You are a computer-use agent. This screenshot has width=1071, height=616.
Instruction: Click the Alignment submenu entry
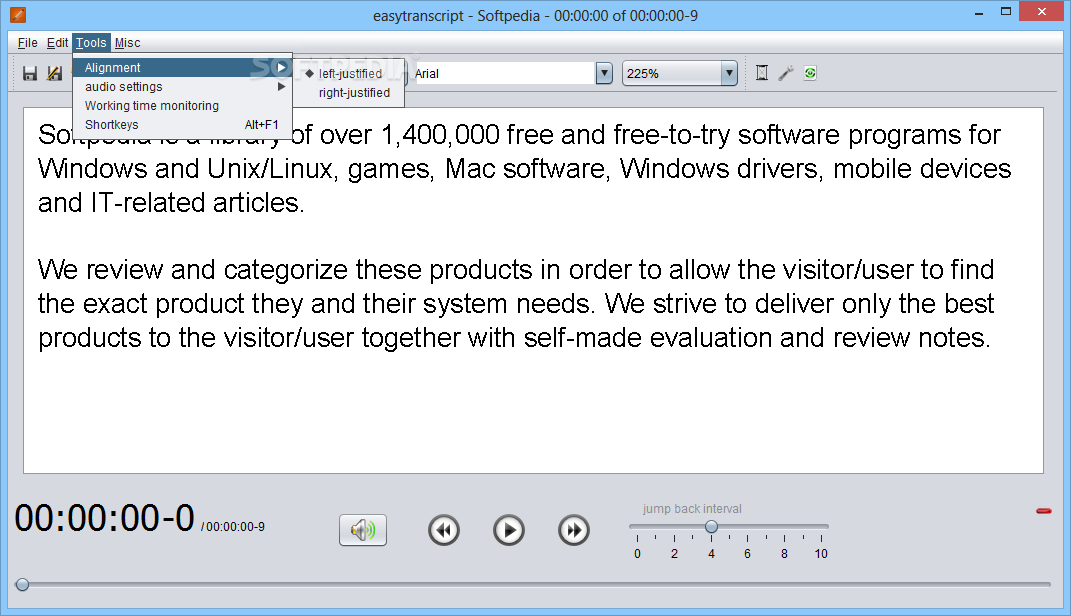(x=182, y=68)
